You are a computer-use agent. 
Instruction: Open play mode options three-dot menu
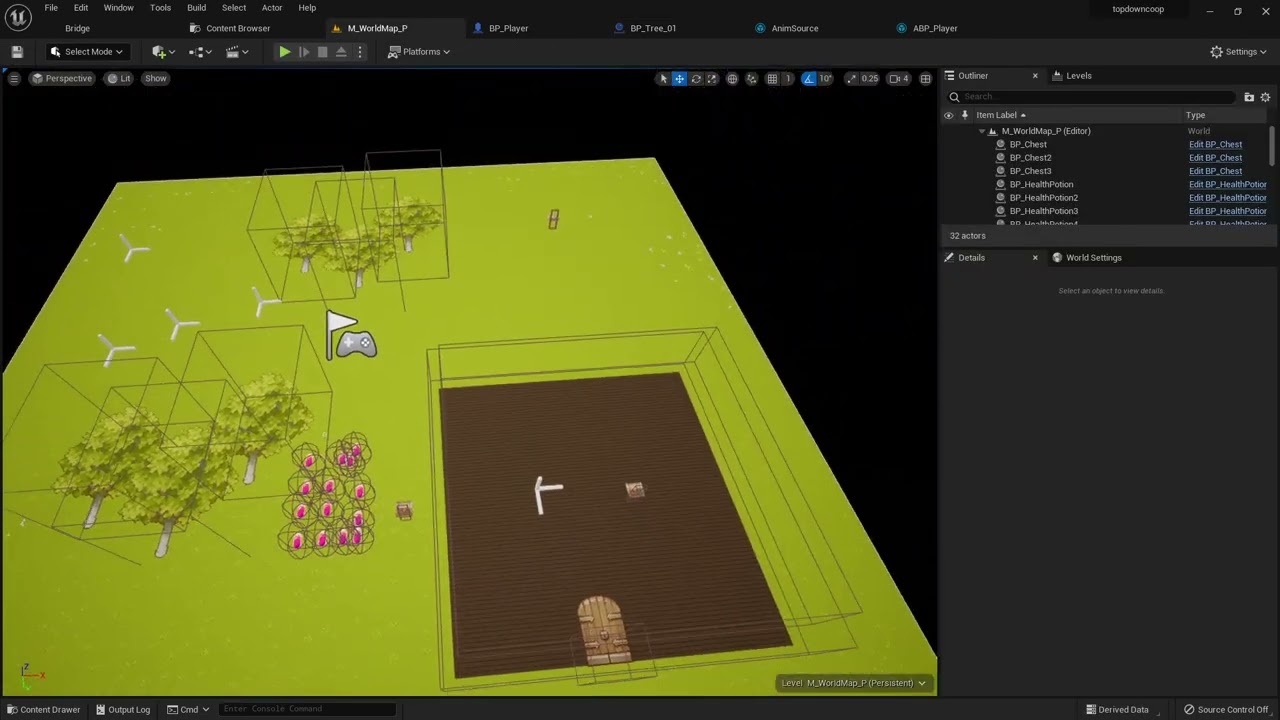click(360, 52)
